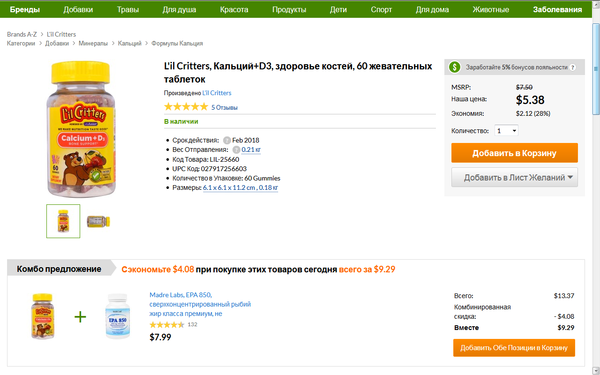
Task: Click the star rating under Madre Labs EPA 850
Action: [x=167, y=325]
